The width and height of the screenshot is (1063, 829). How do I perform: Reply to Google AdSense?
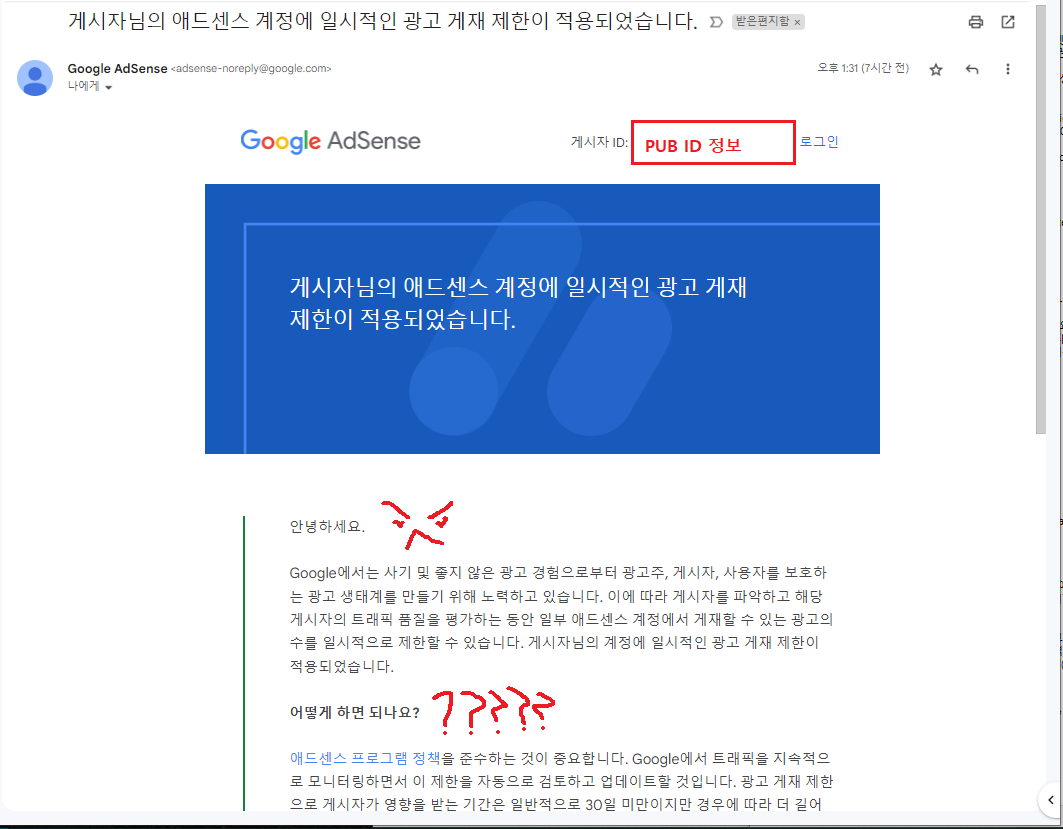point(971,68)
